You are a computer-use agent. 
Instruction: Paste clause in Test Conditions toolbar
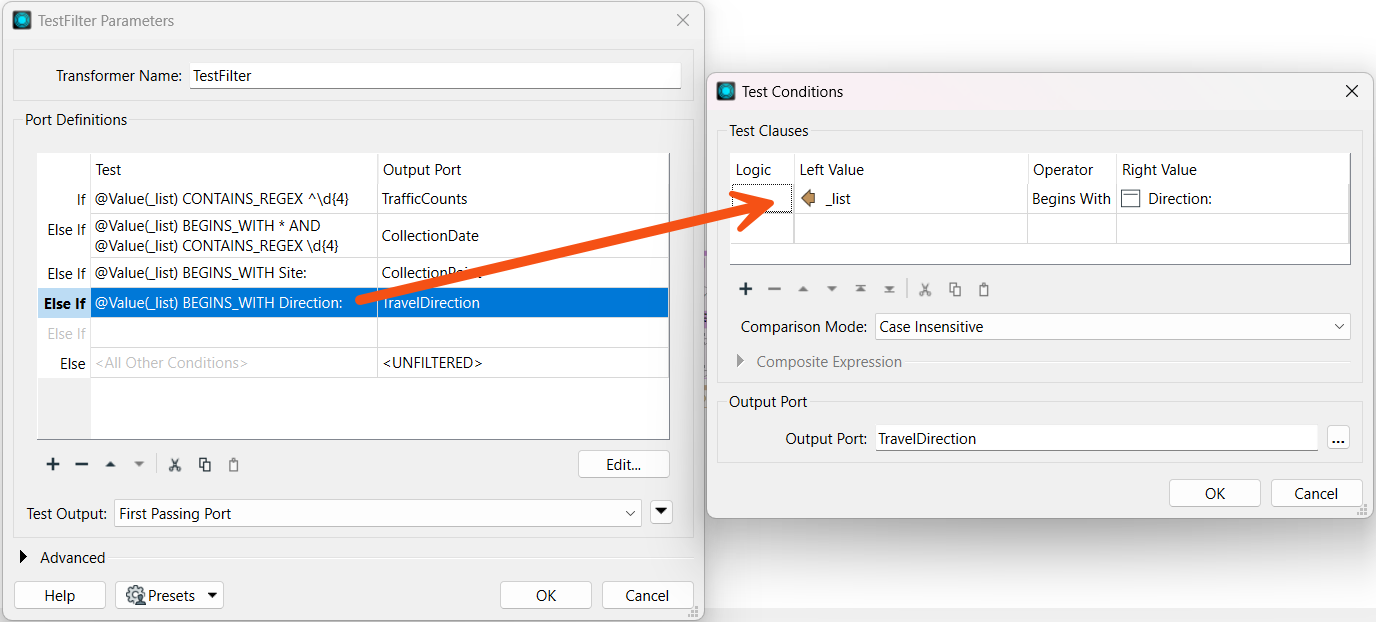pos(984,289)
